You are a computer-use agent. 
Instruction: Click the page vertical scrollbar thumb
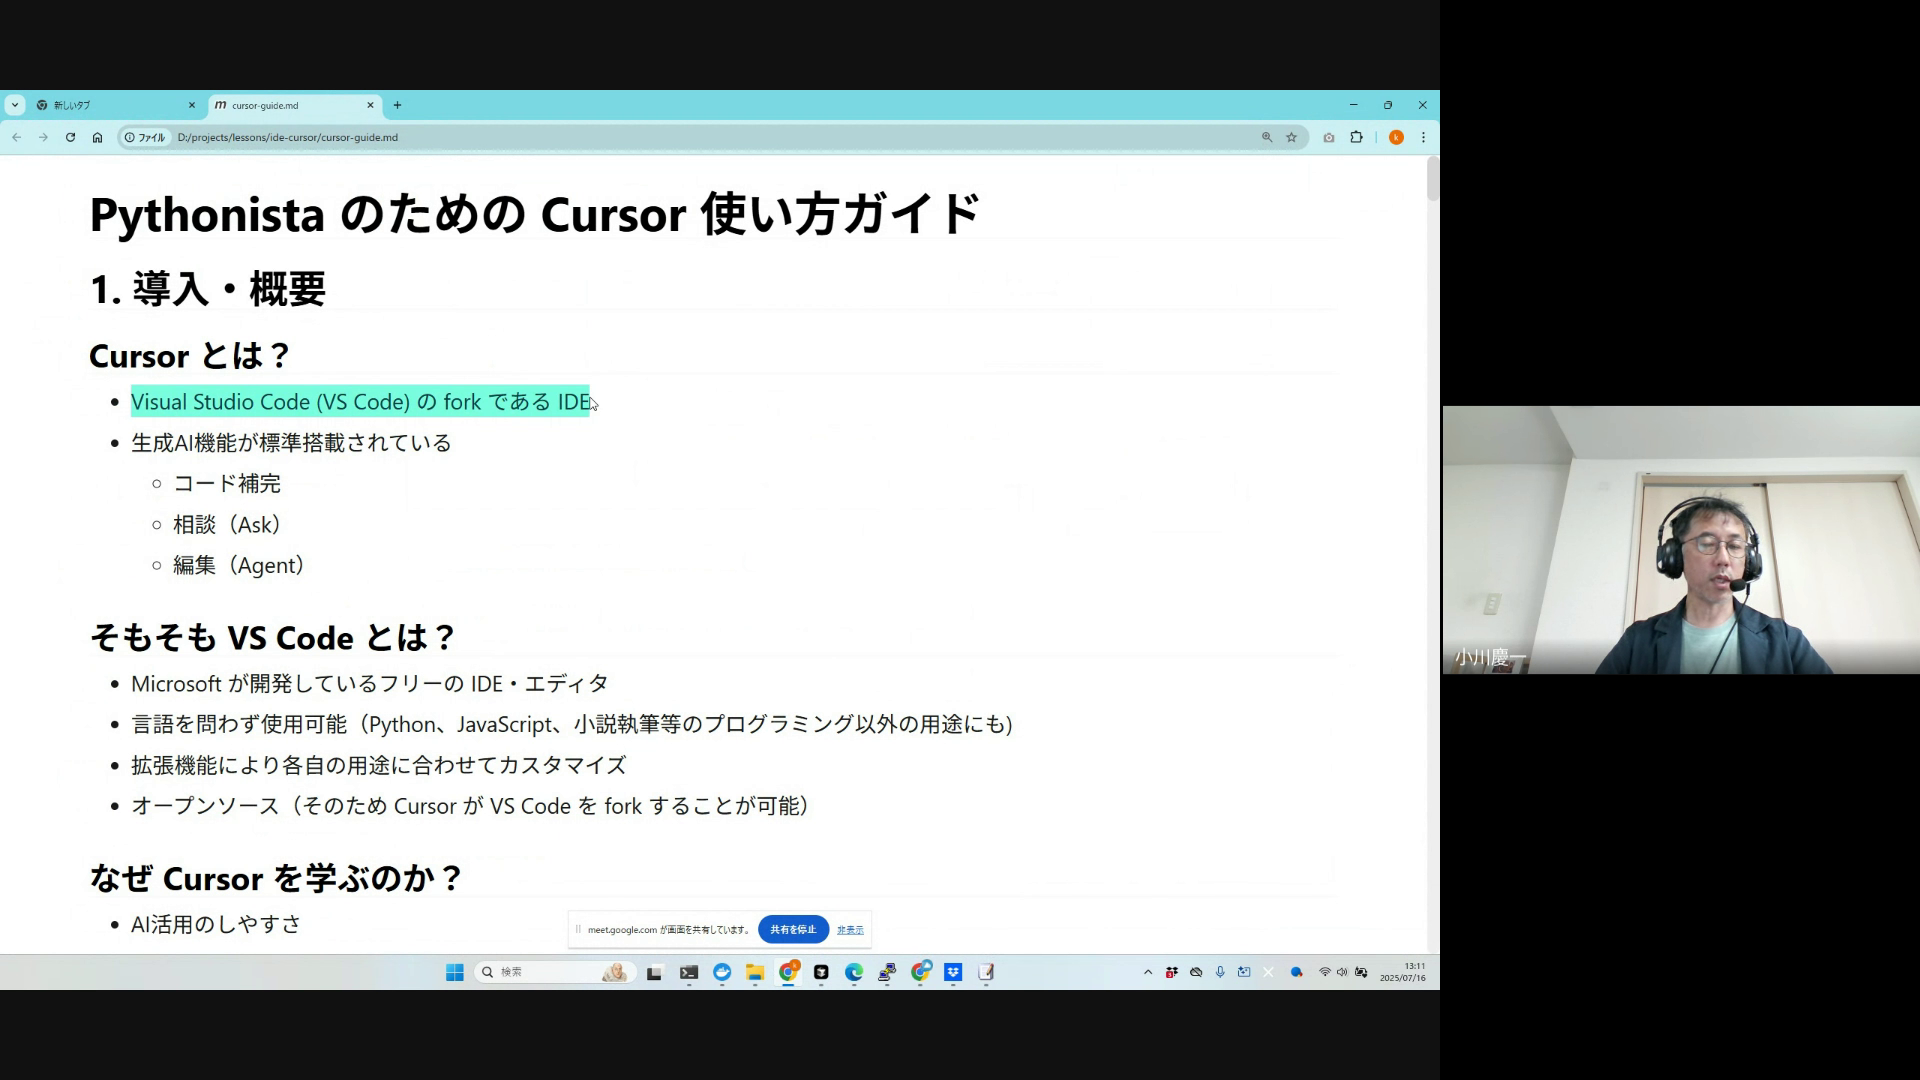(1433, 180)
